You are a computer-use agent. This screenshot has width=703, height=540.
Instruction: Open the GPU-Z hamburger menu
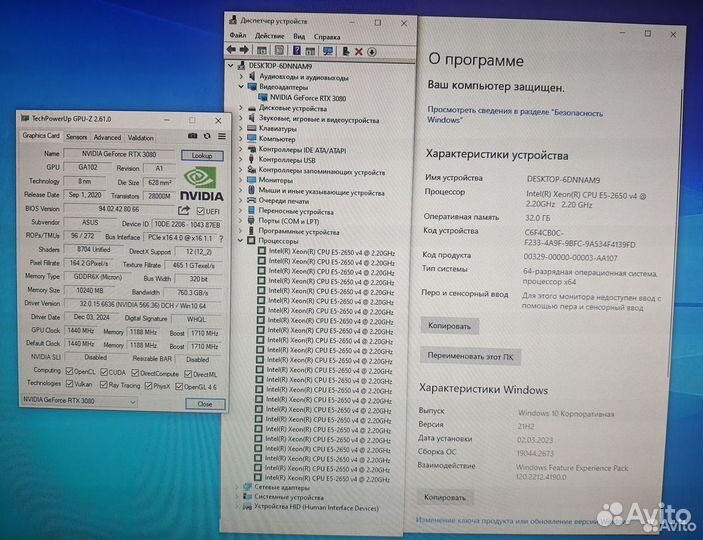pos(222,136)
